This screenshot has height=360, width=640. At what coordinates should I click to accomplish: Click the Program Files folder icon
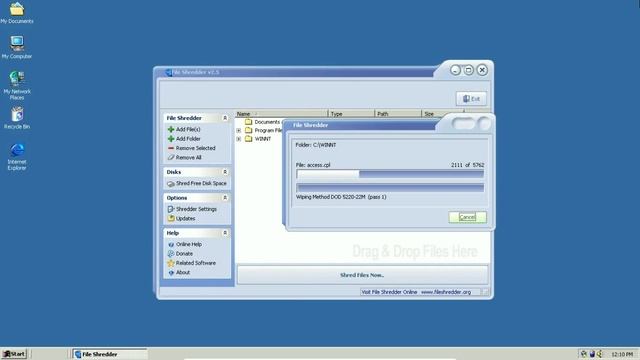click(x=249, y=130)
